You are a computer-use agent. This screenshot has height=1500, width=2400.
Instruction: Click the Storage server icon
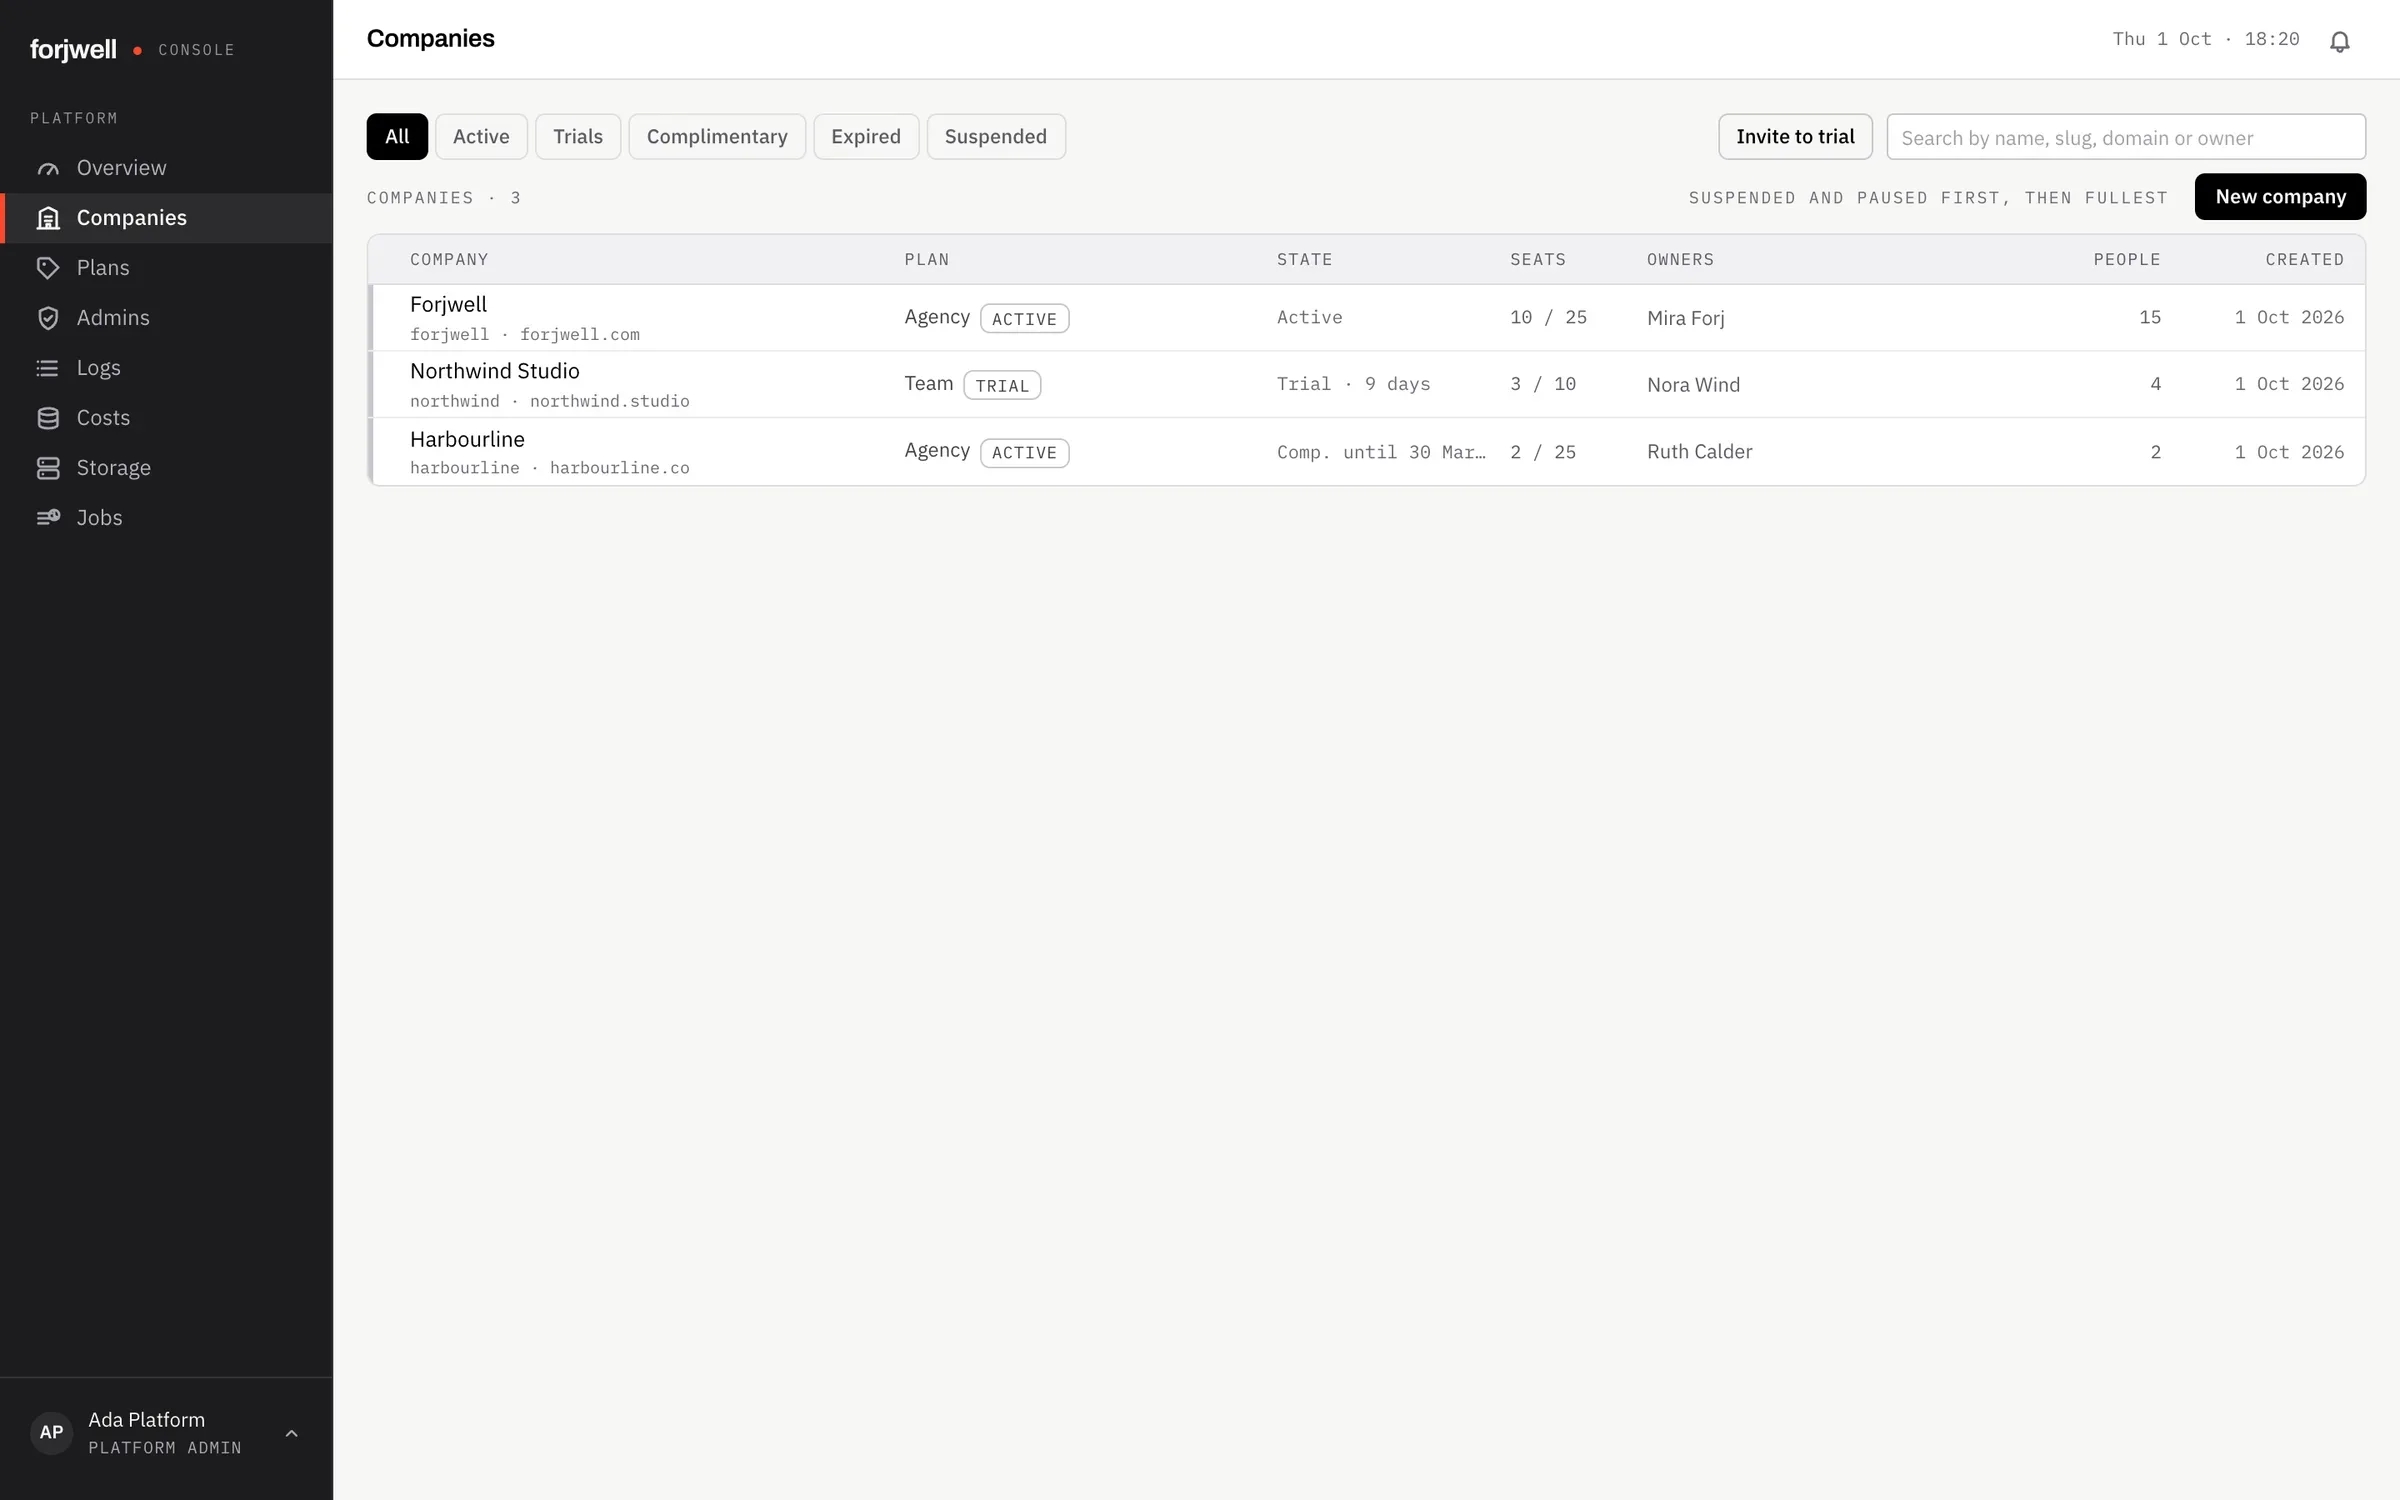point(48,468)
